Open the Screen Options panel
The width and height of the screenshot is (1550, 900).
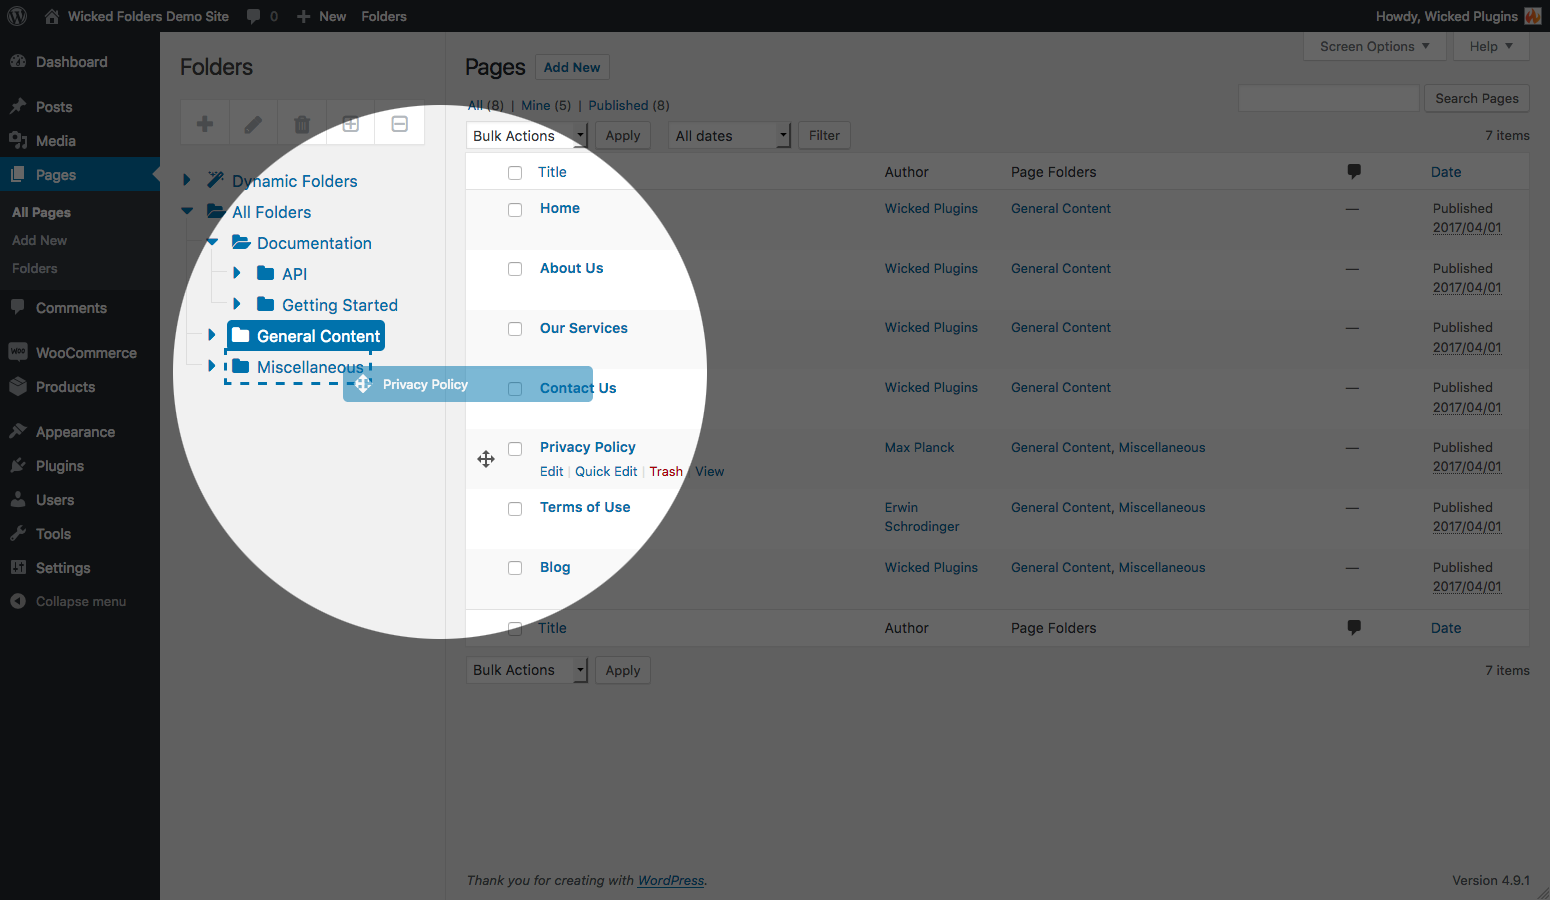point(1374,46)
